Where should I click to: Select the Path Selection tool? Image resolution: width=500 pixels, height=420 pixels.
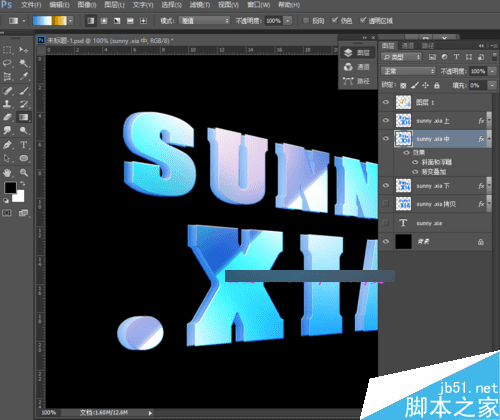tap(7, 158)
